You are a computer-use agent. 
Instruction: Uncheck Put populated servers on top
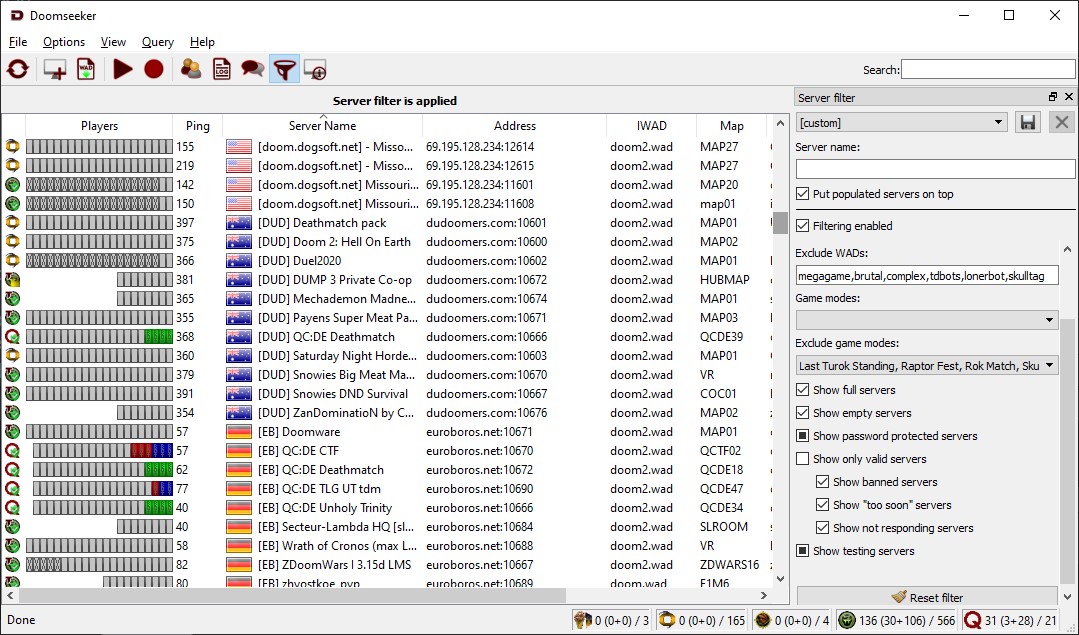point(803,194)
